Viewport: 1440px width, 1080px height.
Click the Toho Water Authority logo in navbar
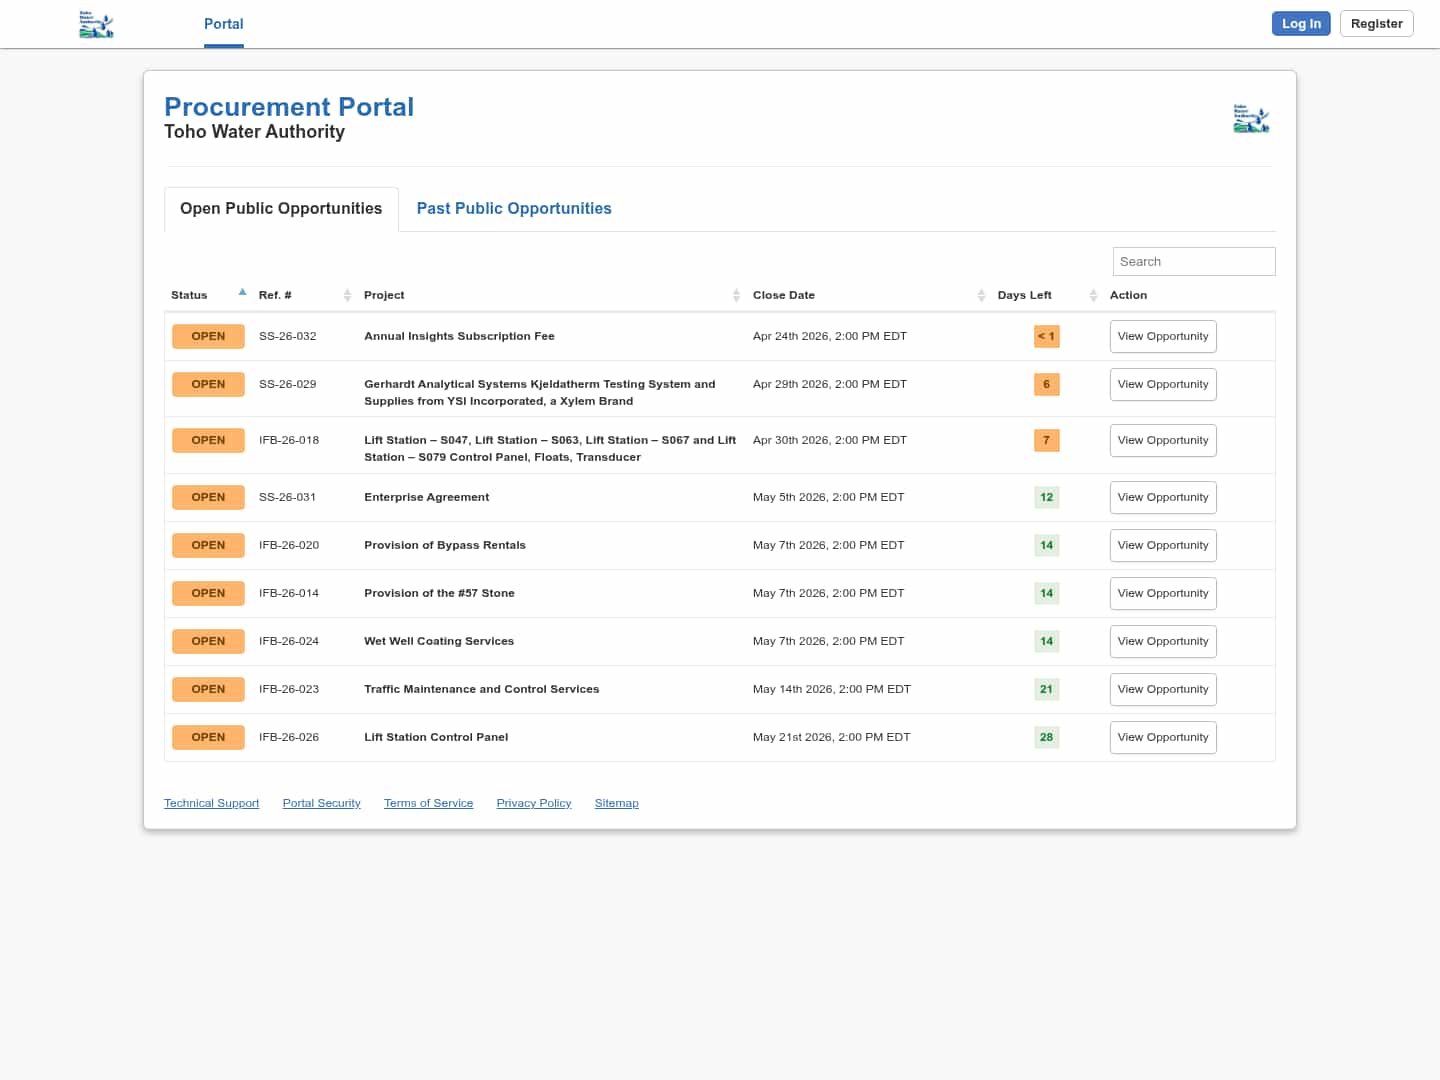click(96, 24)
